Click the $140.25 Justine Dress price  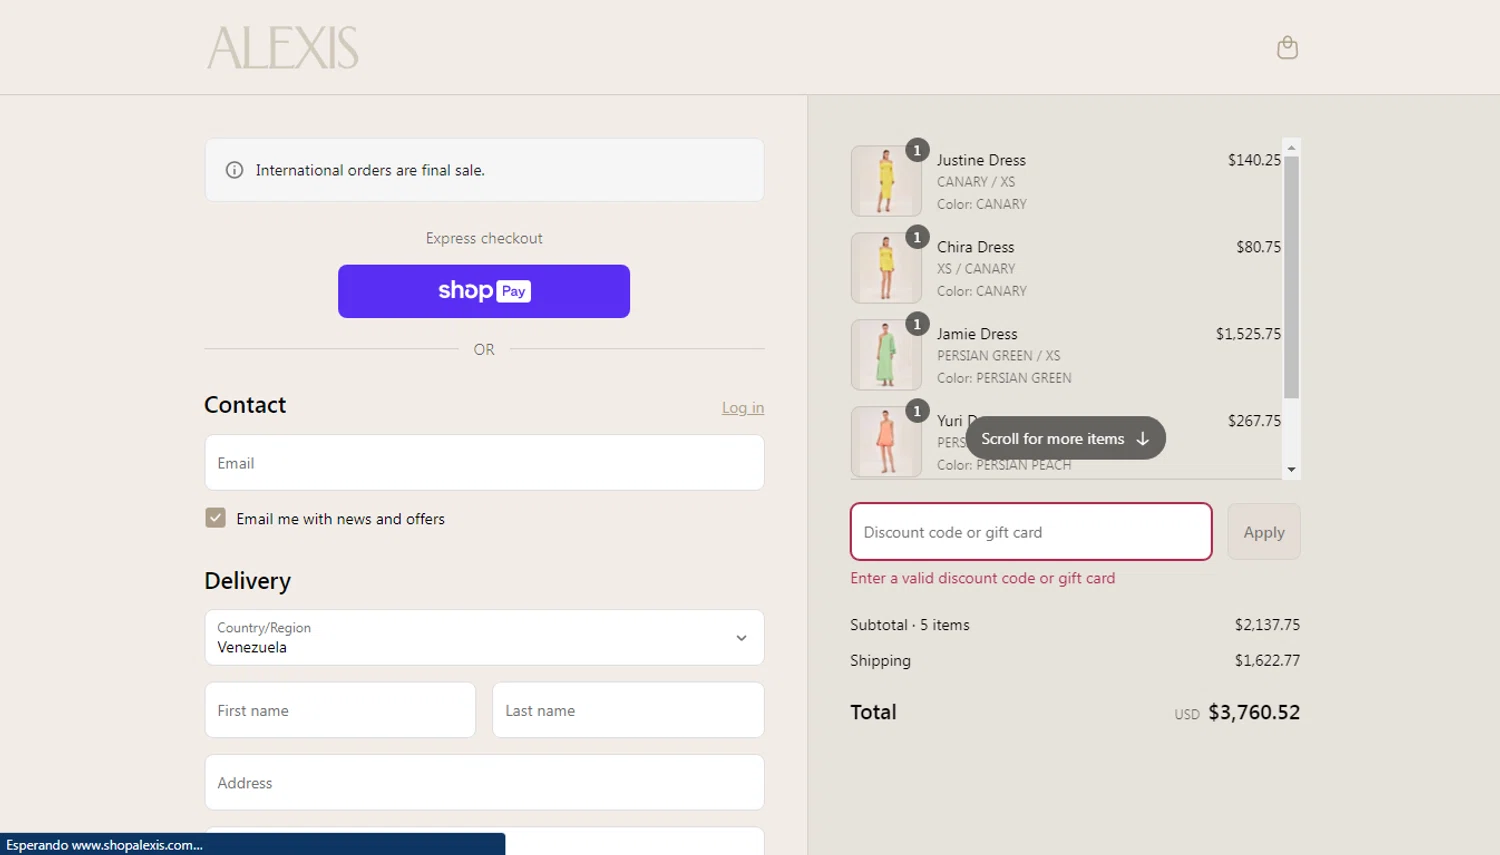[x=1254, y=160]
